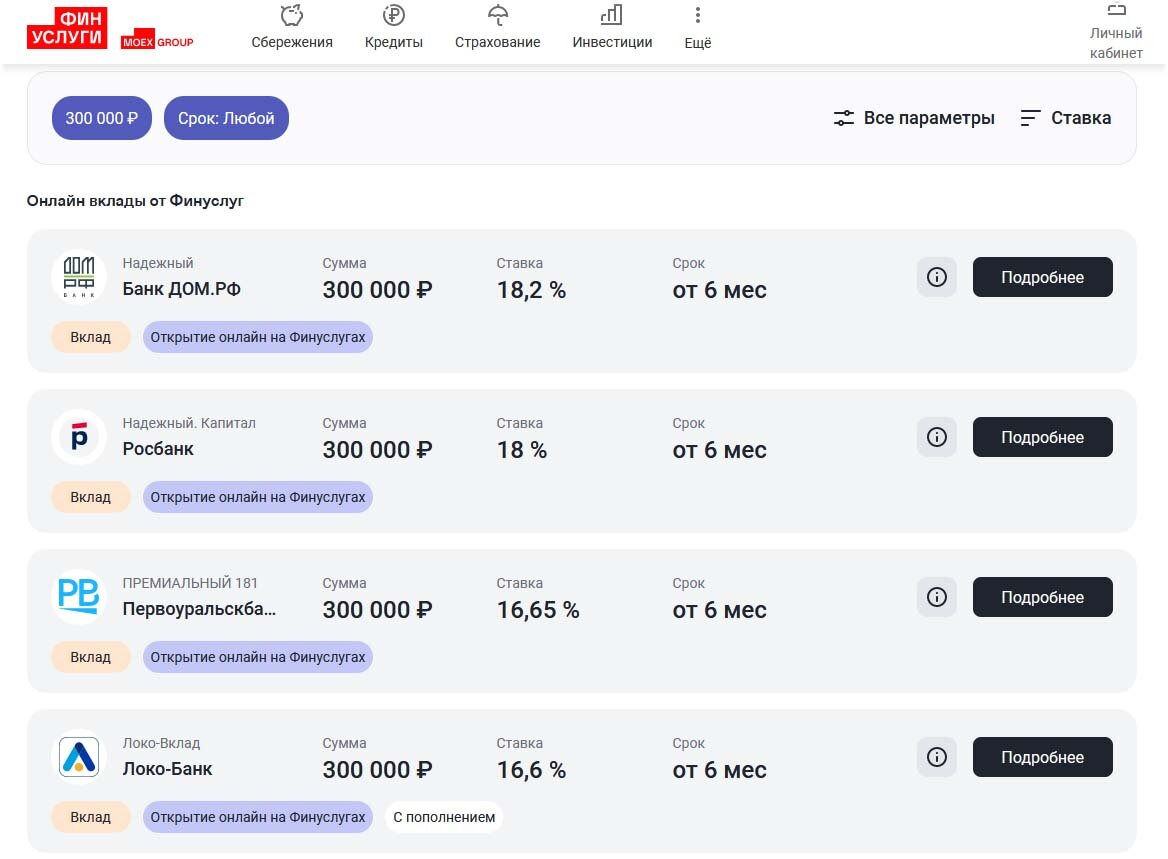Click Вклад tag on Росбанк card
The width and height of the screenshot is (1168, 859).
91,497
